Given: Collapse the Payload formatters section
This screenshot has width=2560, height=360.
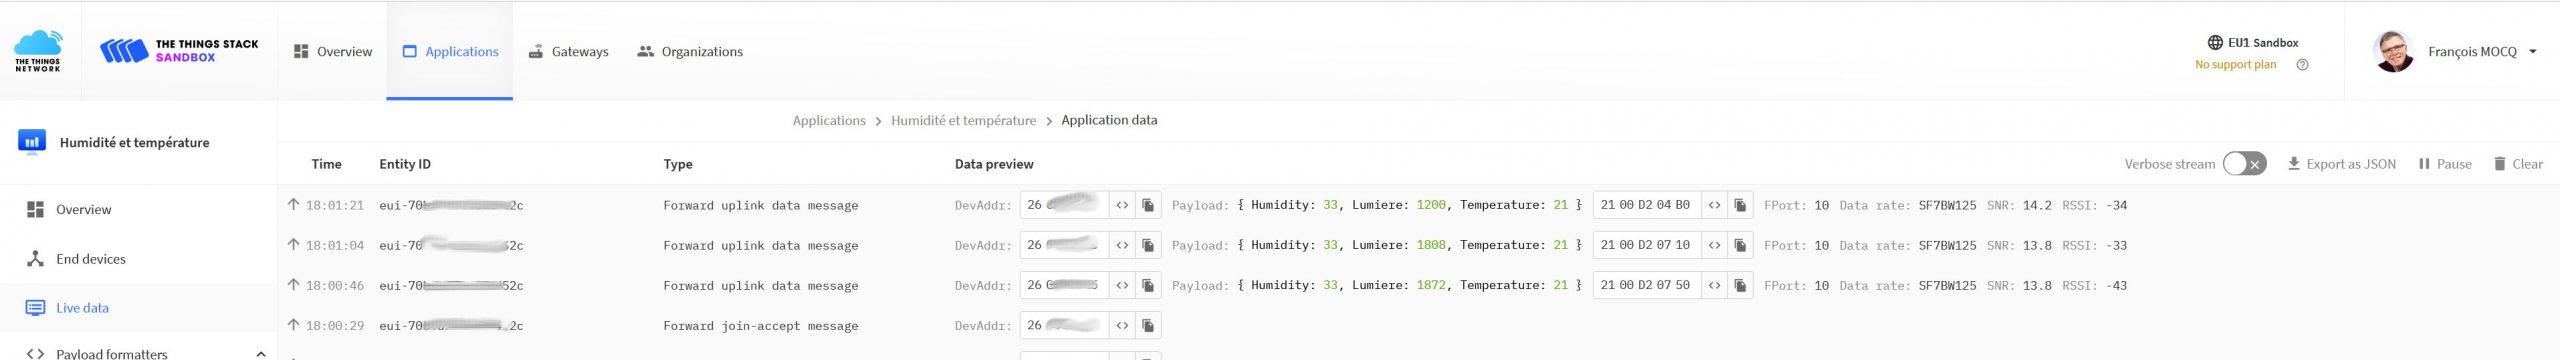Looking at the screenshot, I should [x=261, y=353].
